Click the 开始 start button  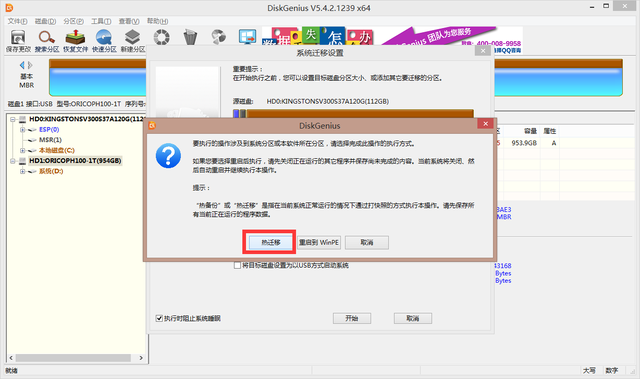coord(352,318)
